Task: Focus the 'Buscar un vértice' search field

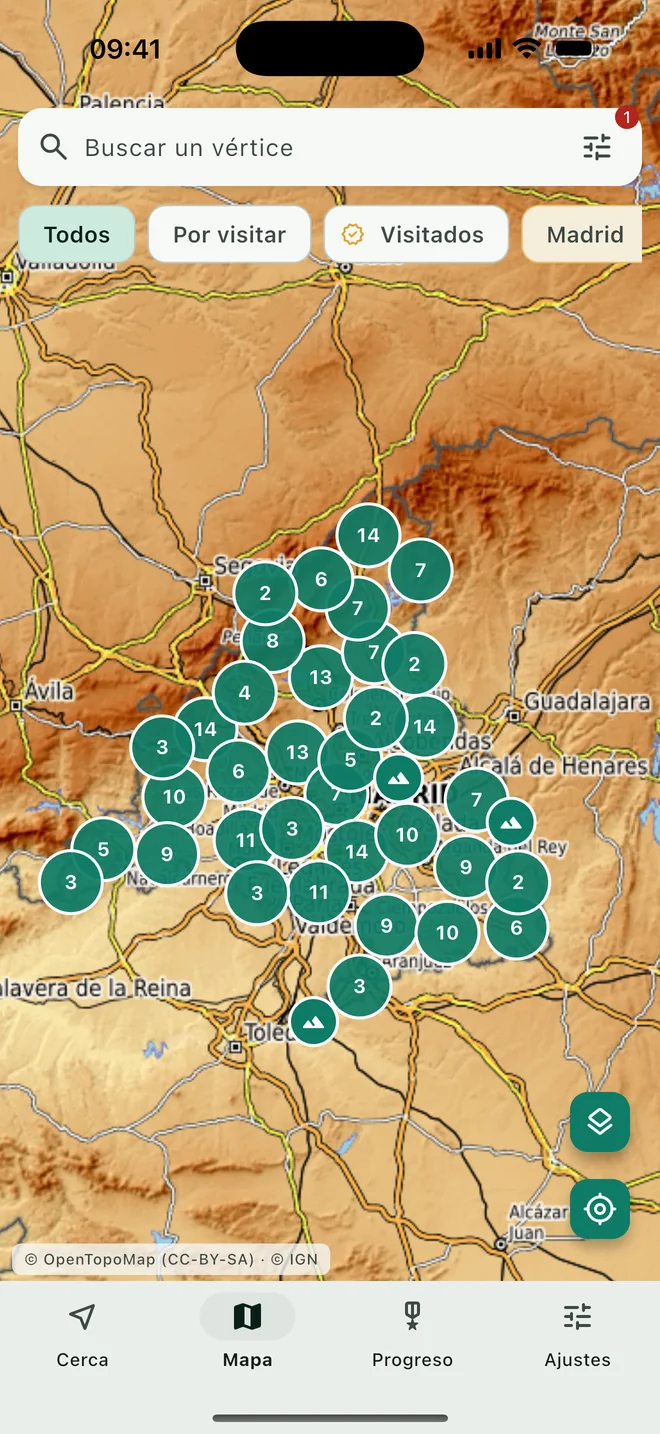Action: [x=330, y=147]
